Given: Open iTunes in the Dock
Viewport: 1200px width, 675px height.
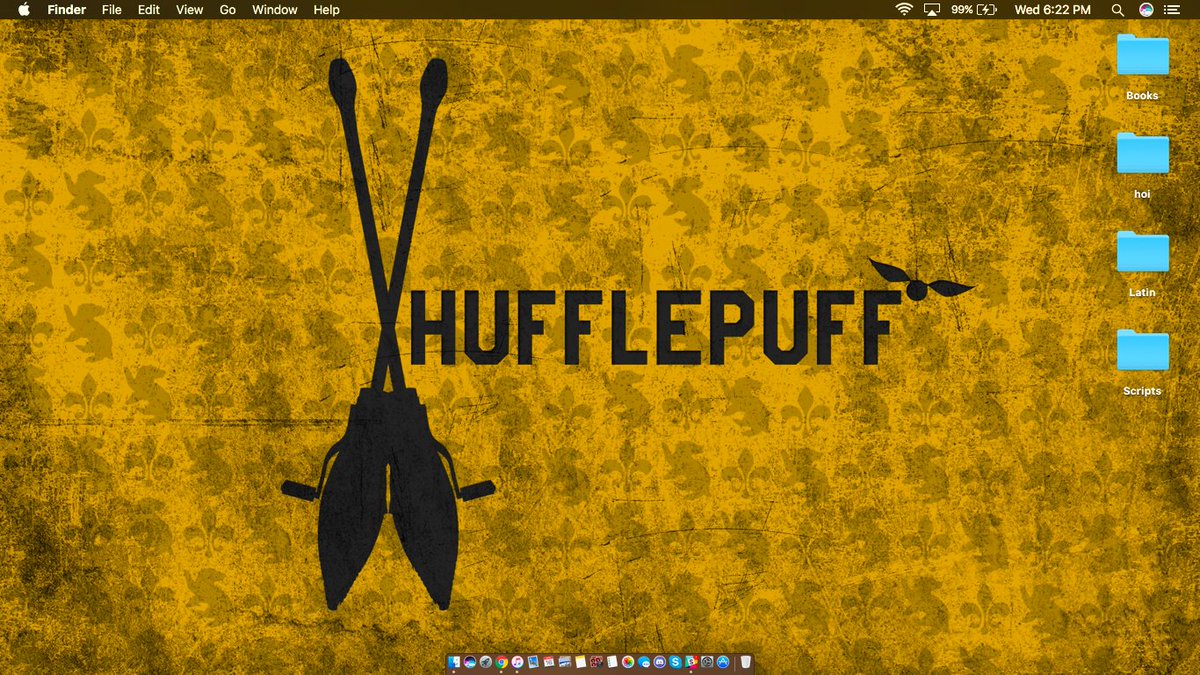Looking at the screenshot, I should [x=517, y=662].
